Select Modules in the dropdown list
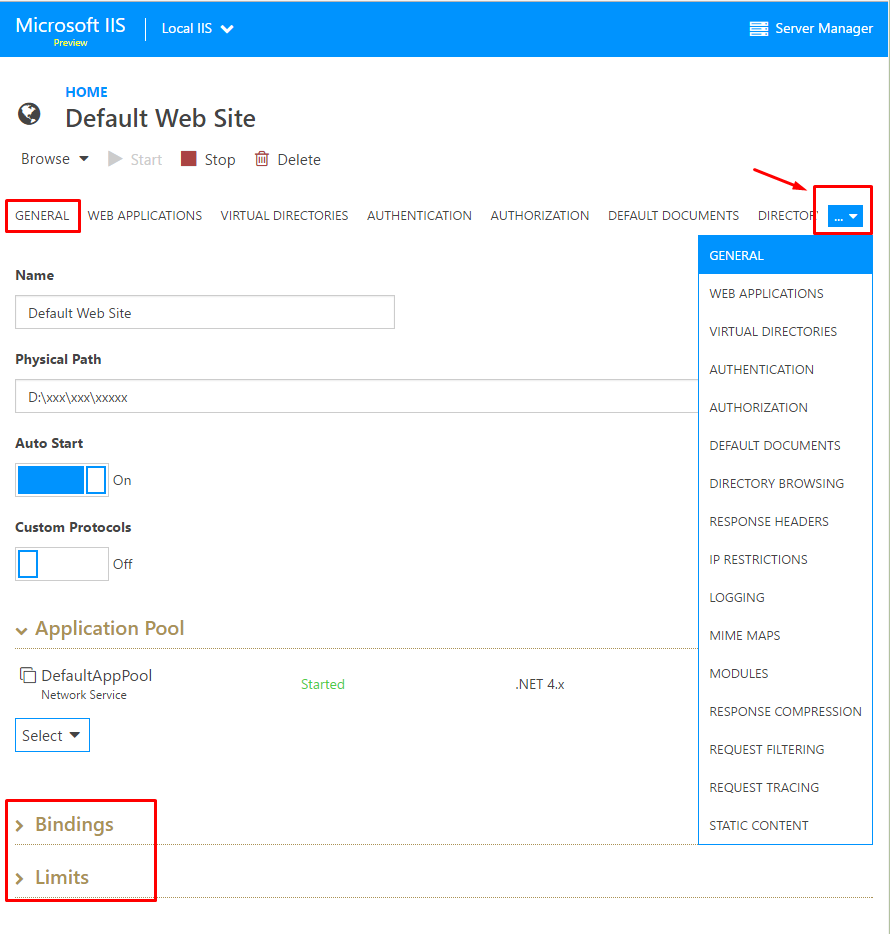 click(785, 674)
